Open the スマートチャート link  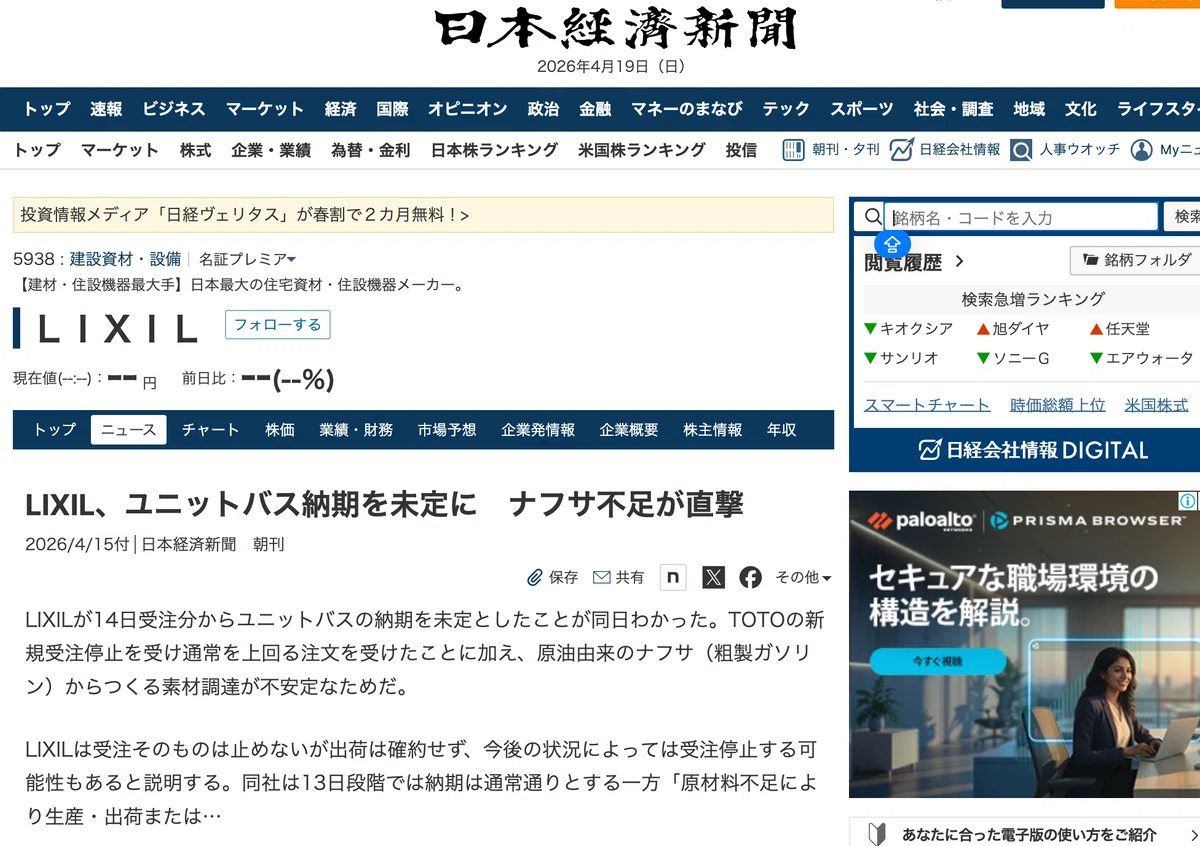pos(927,405)
